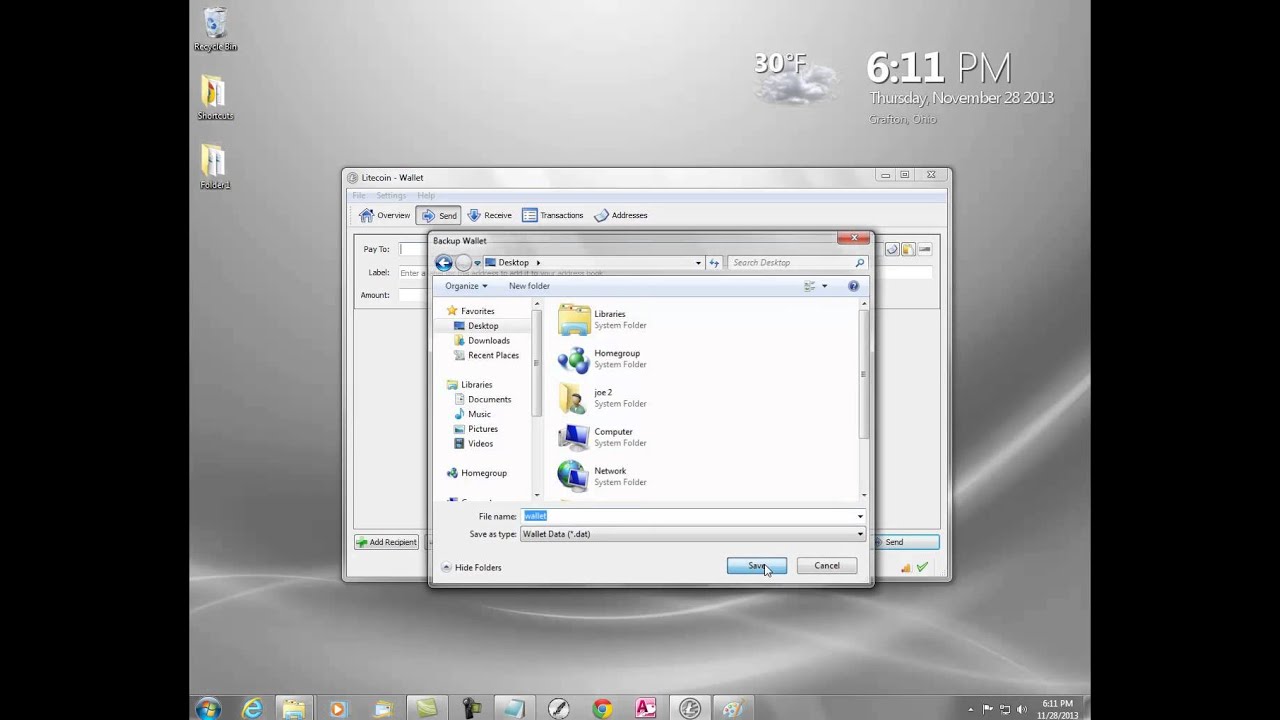
Task: Select Recent Places in Favorites
Action: click(x=486, y=355)
